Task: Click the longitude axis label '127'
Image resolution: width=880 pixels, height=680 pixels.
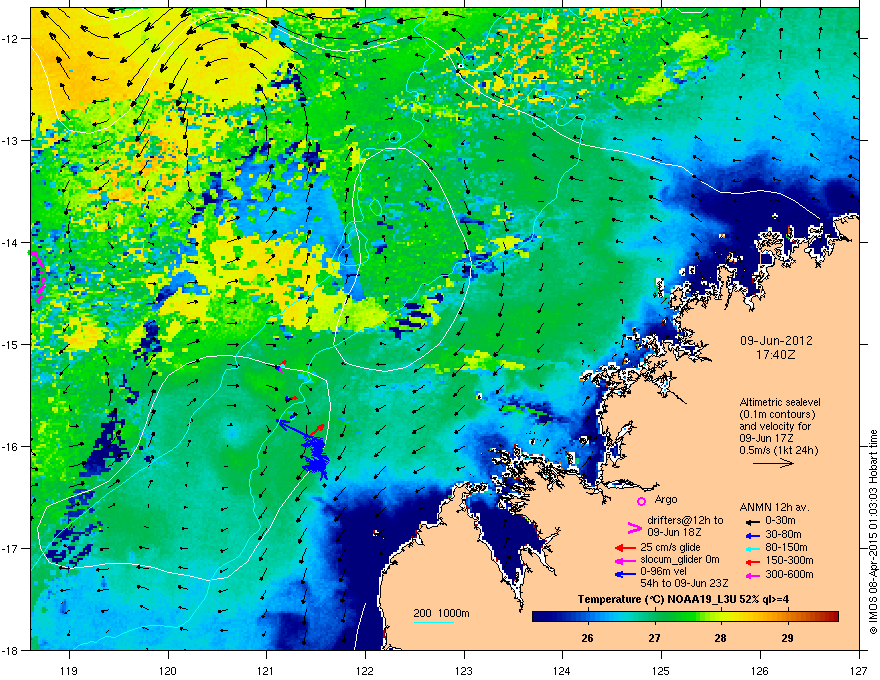Action: click(859, 670)
